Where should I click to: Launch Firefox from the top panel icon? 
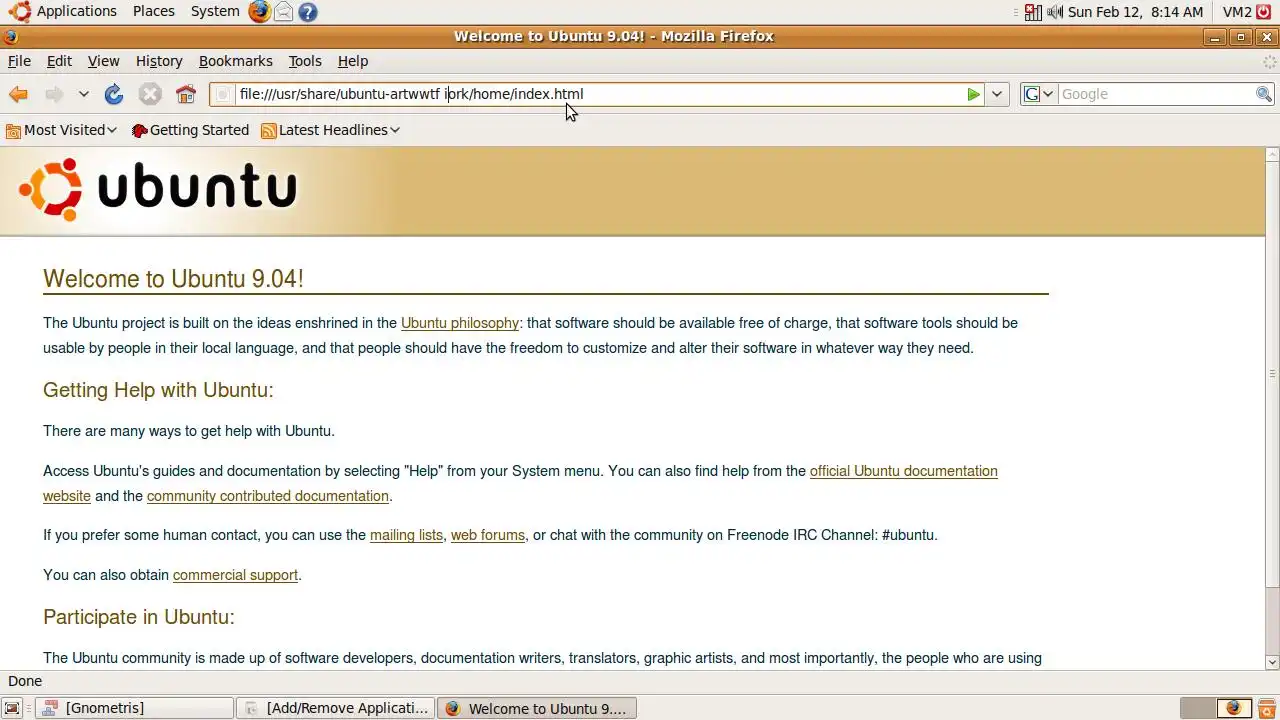(260, 12)
